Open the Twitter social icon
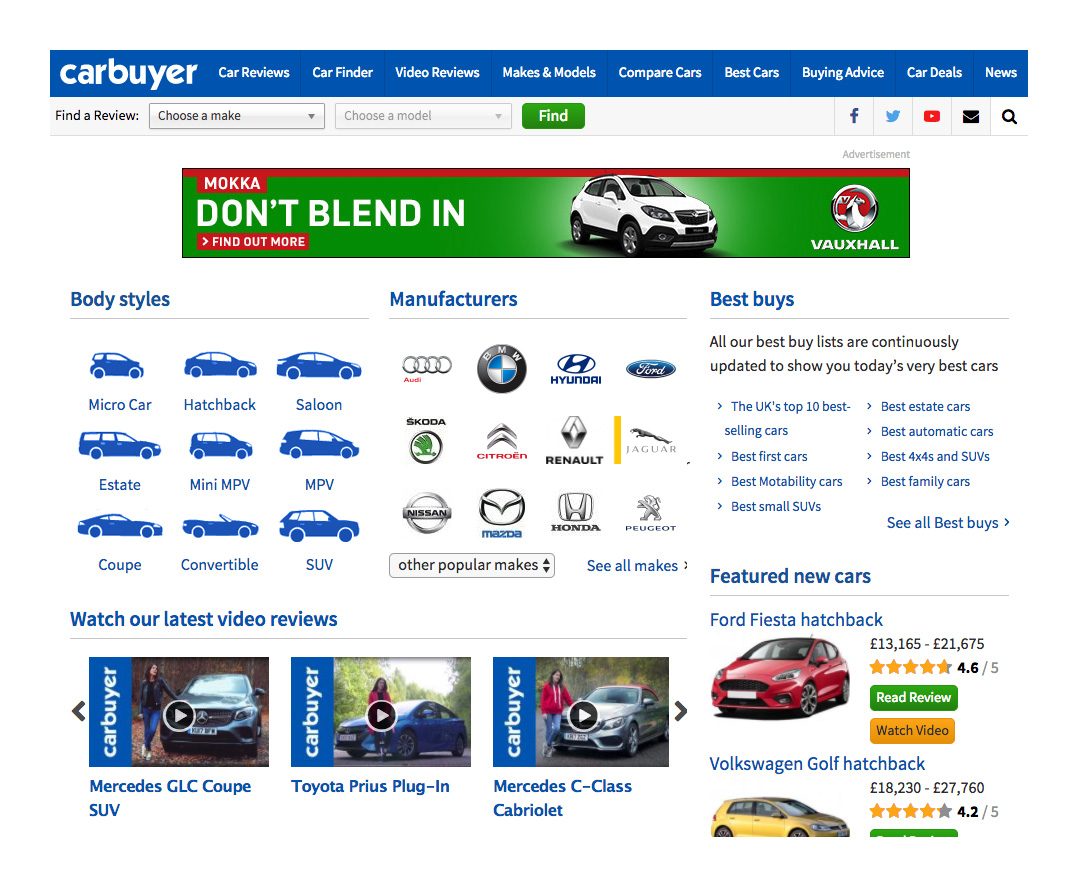This screenshot has width=1078, height=887. click(893, 116)
